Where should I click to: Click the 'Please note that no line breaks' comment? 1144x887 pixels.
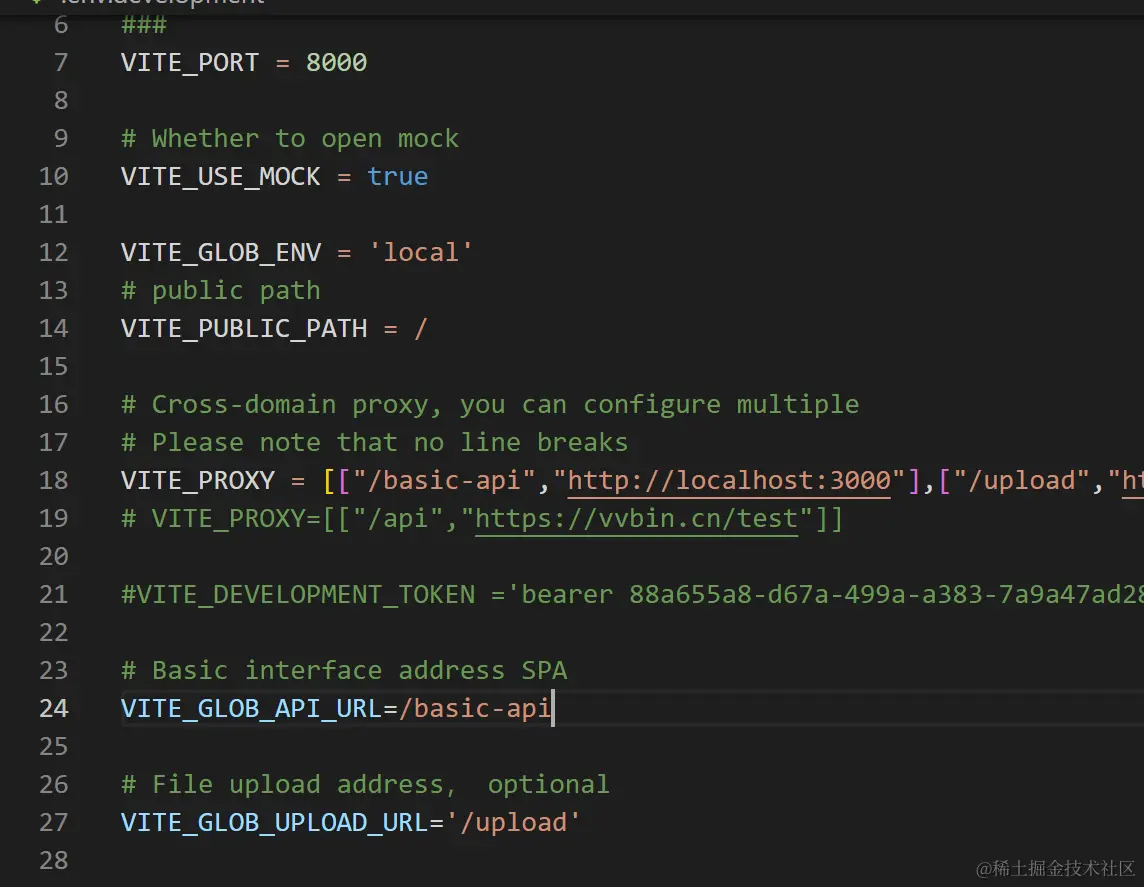pos(374,442)
